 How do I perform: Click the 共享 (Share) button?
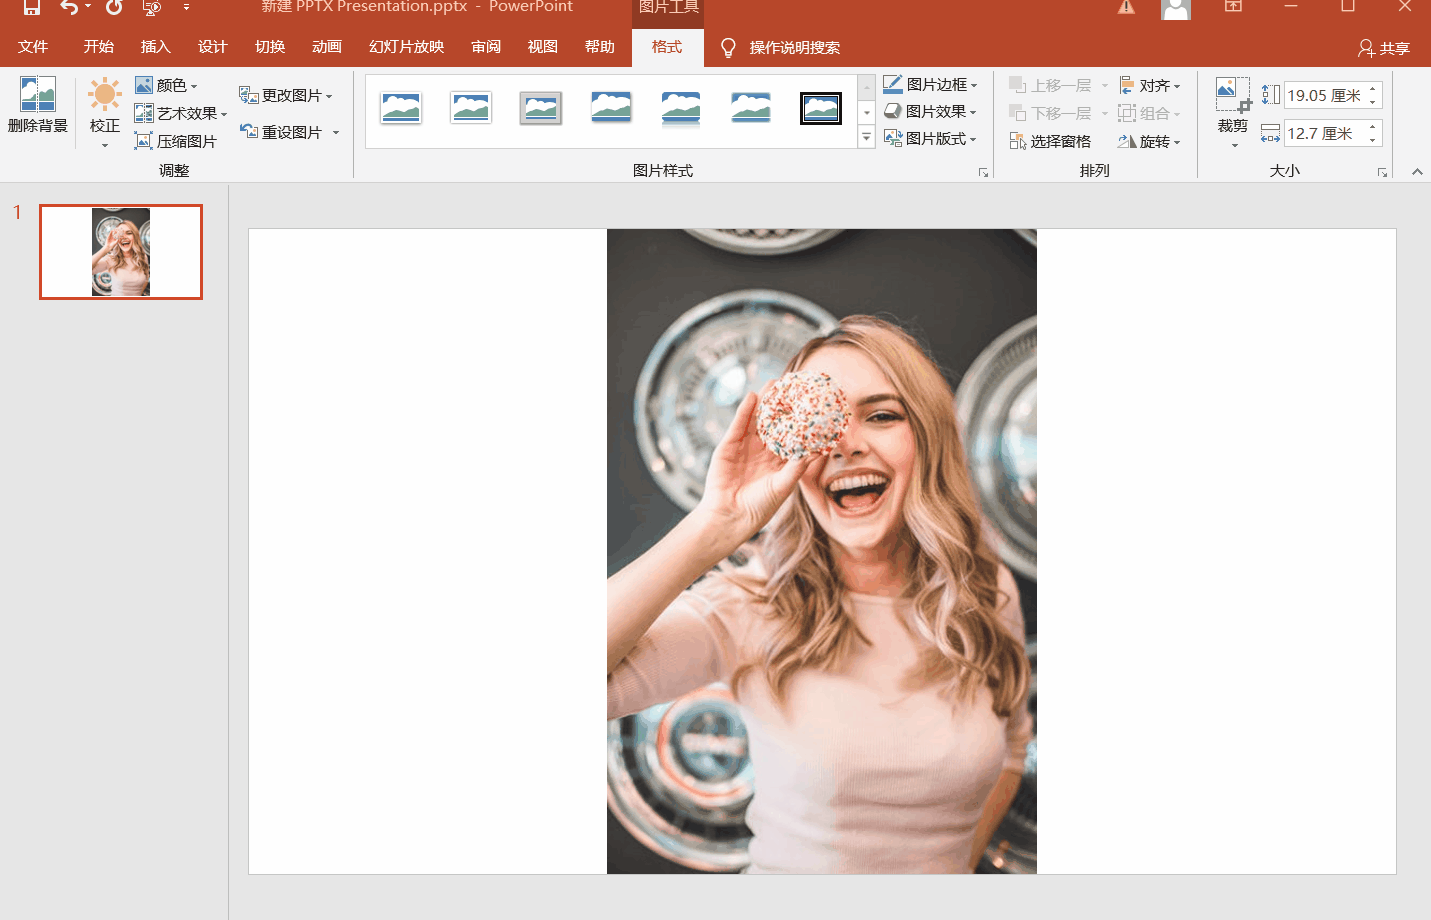(1384, 48)
